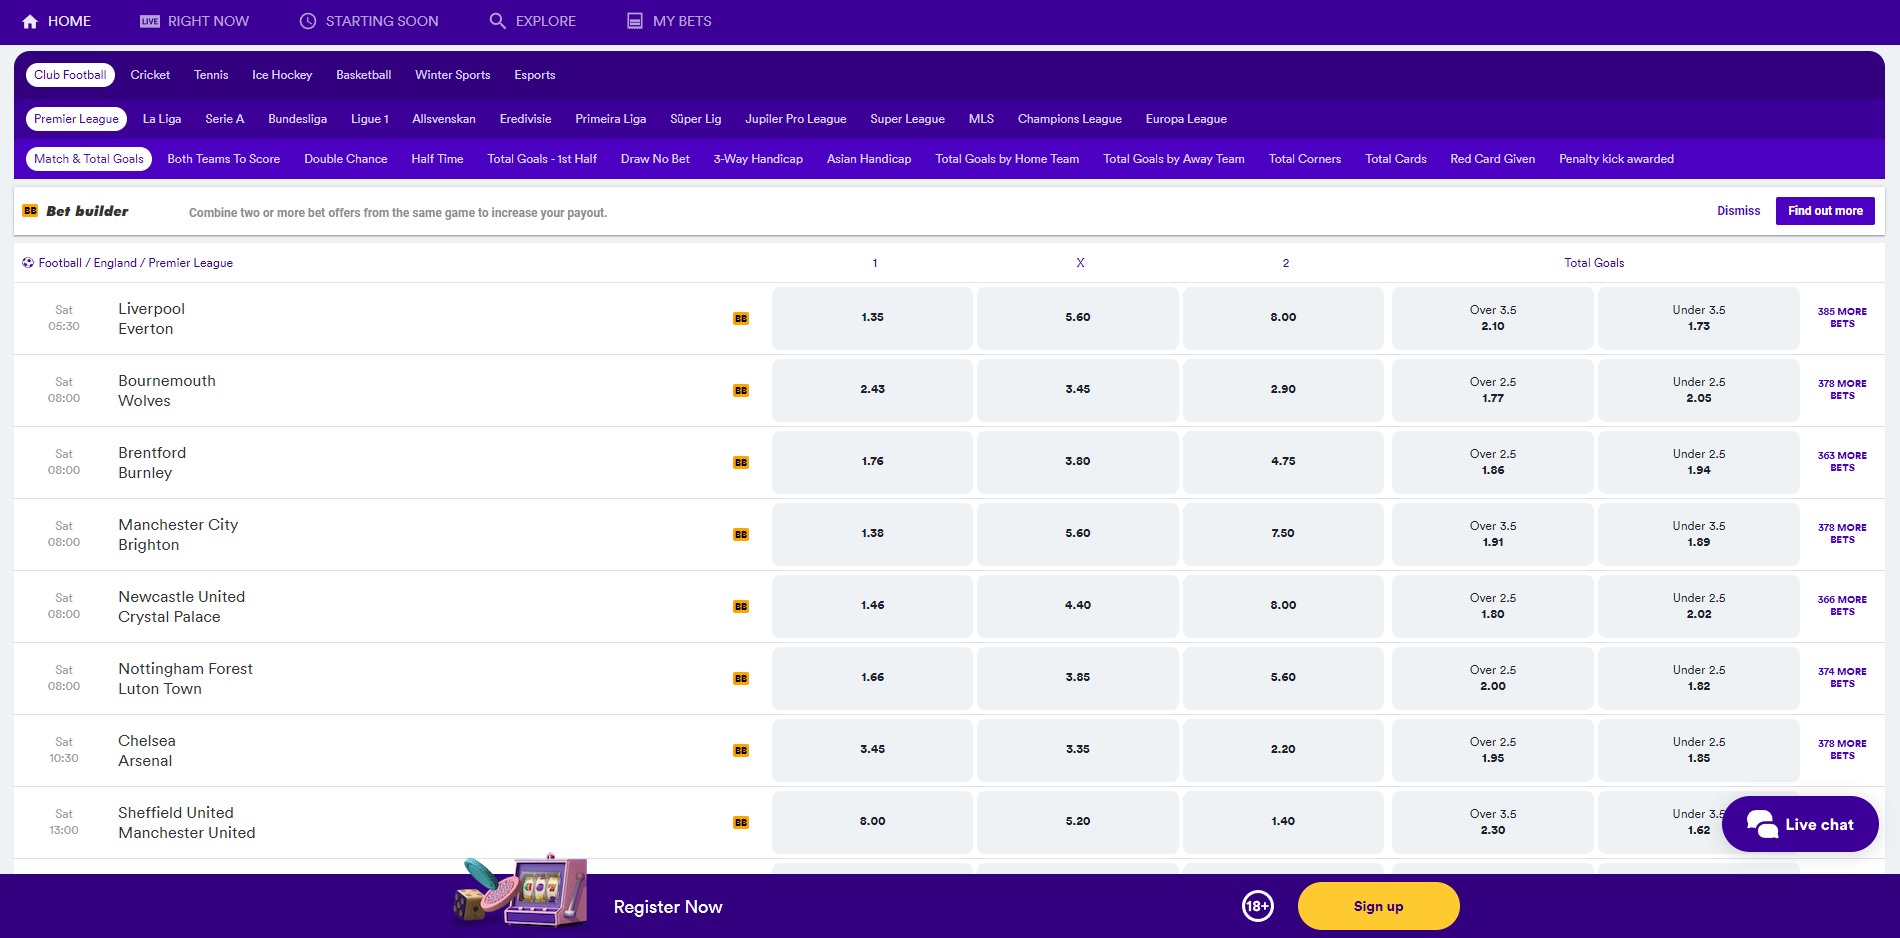Click the Home house icon
Screen dimensions: 1900x938
coord(30,21)
